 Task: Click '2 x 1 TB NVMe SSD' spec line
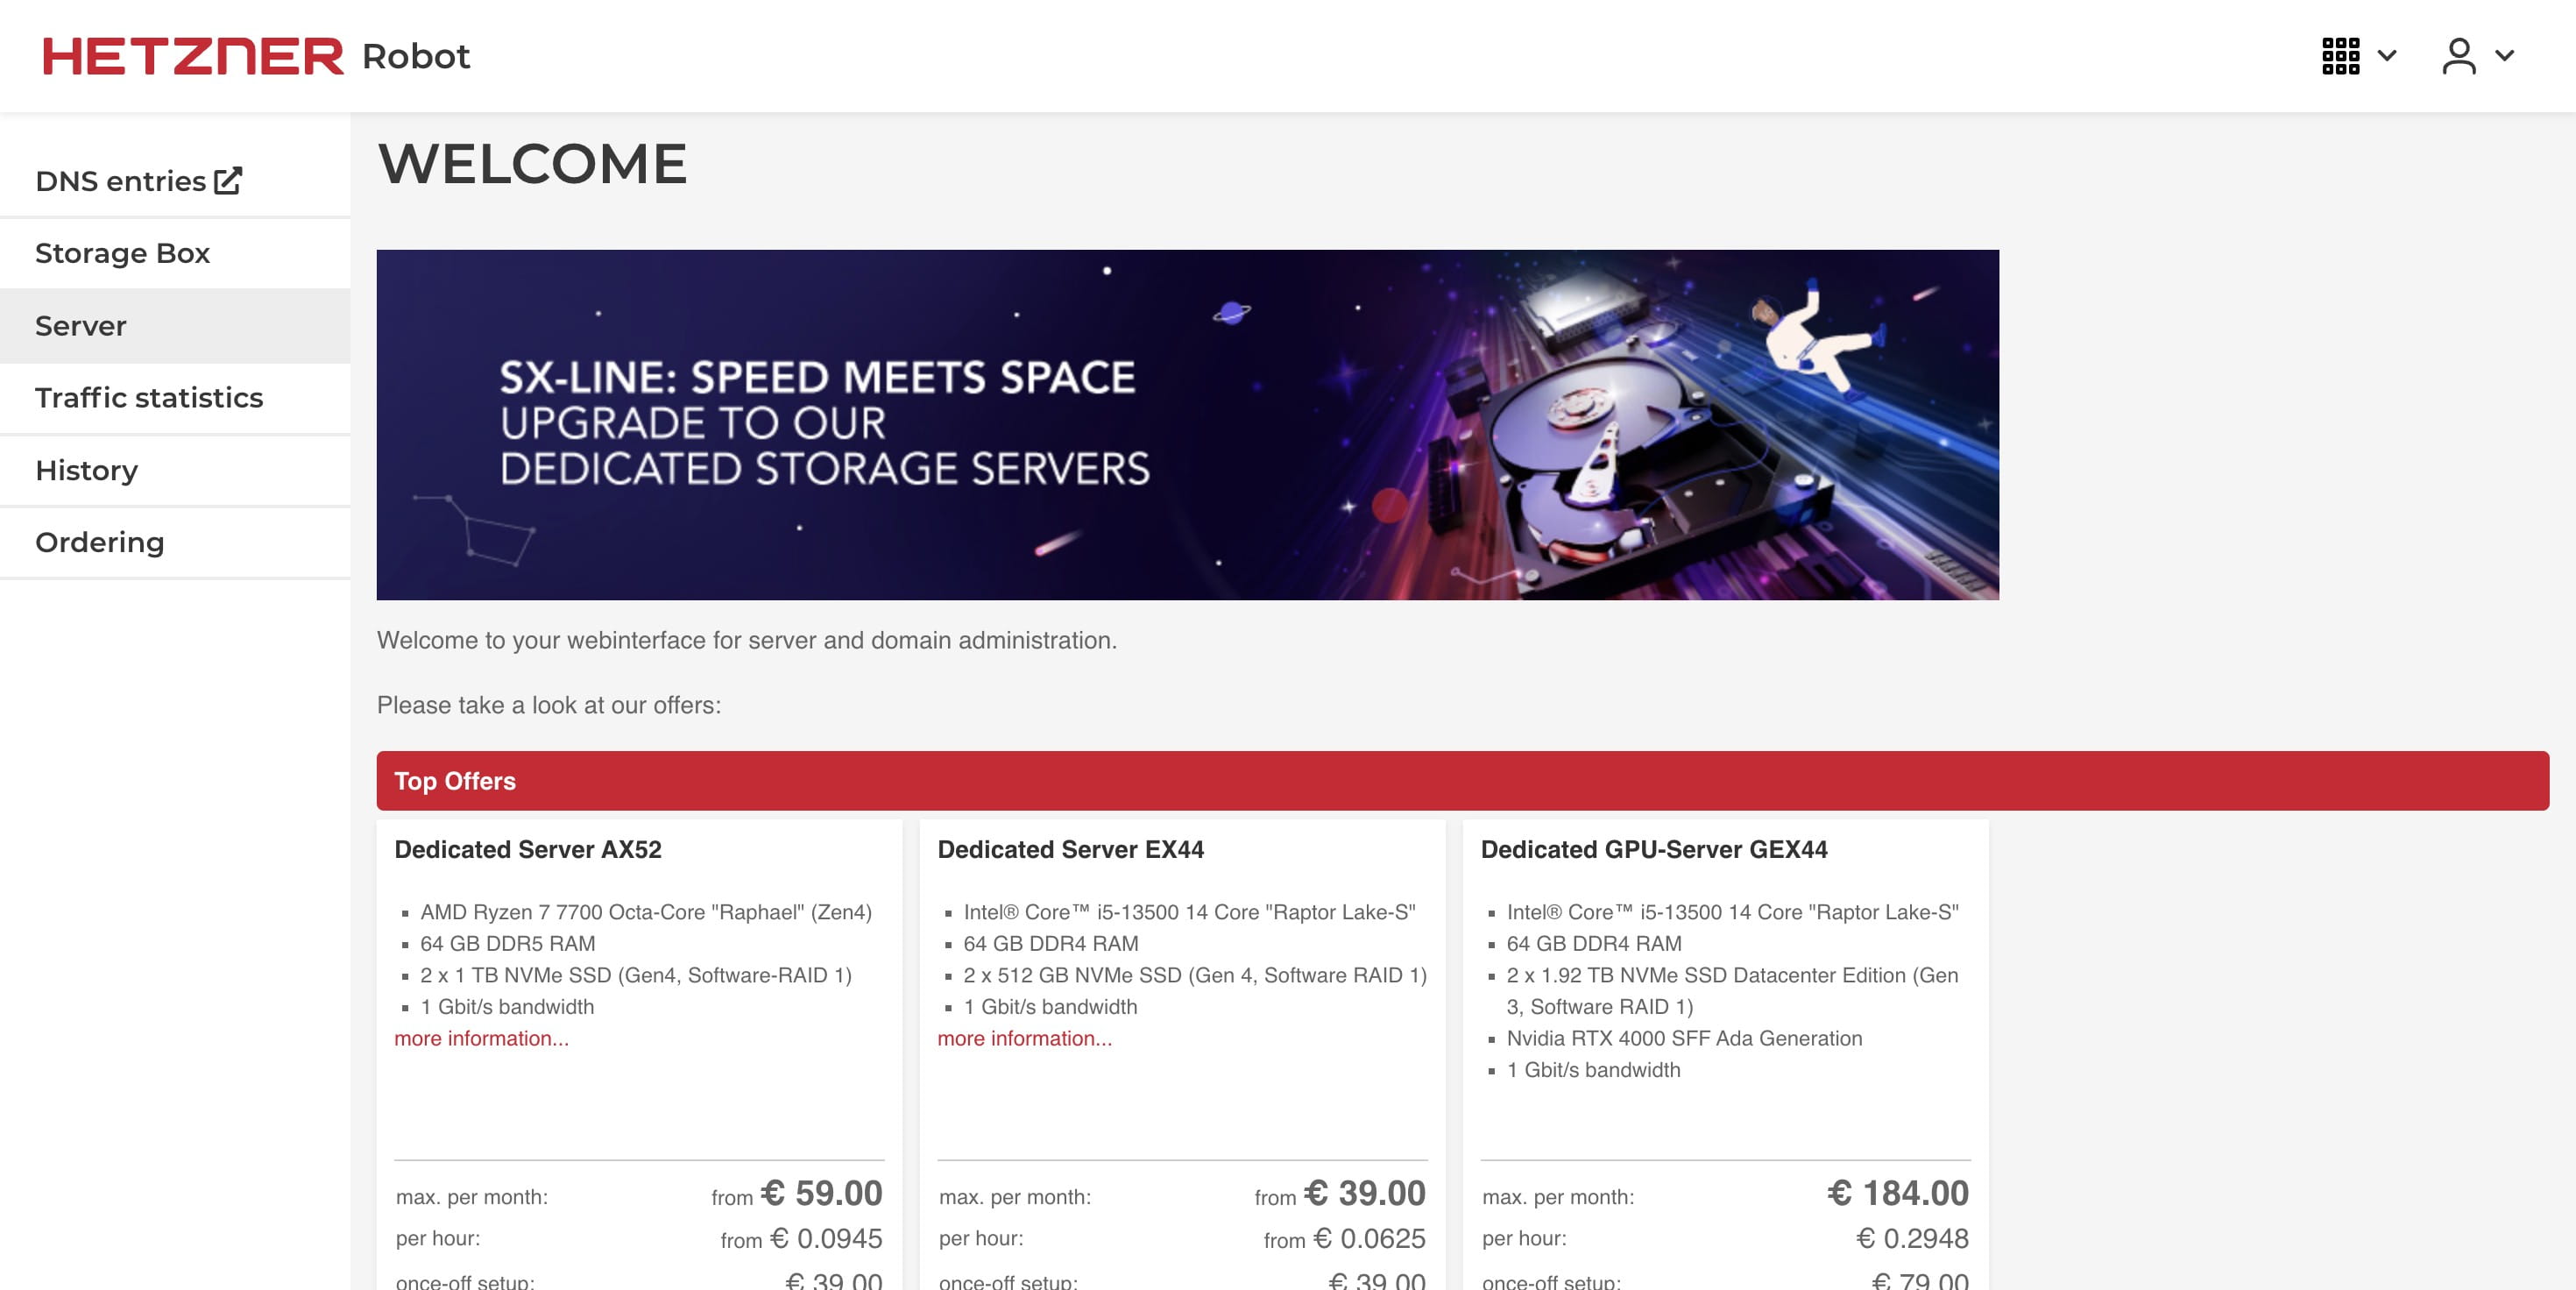tap(636, 975)
